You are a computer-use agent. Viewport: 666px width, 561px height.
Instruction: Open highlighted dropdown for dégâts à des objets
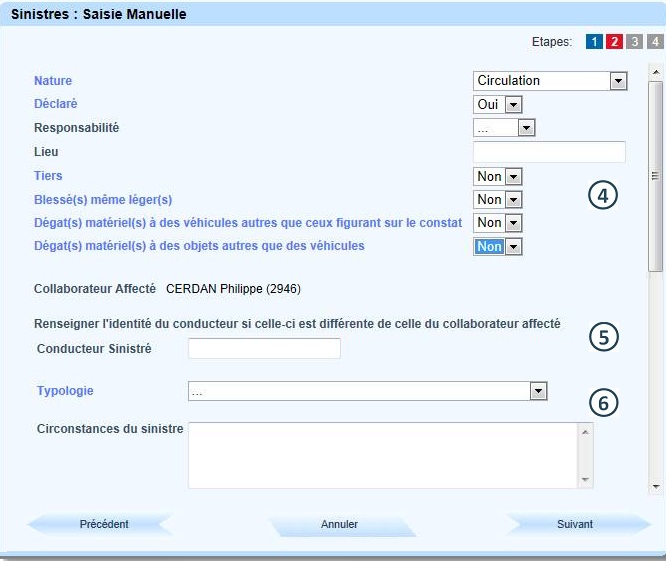(x=498, y=247)
